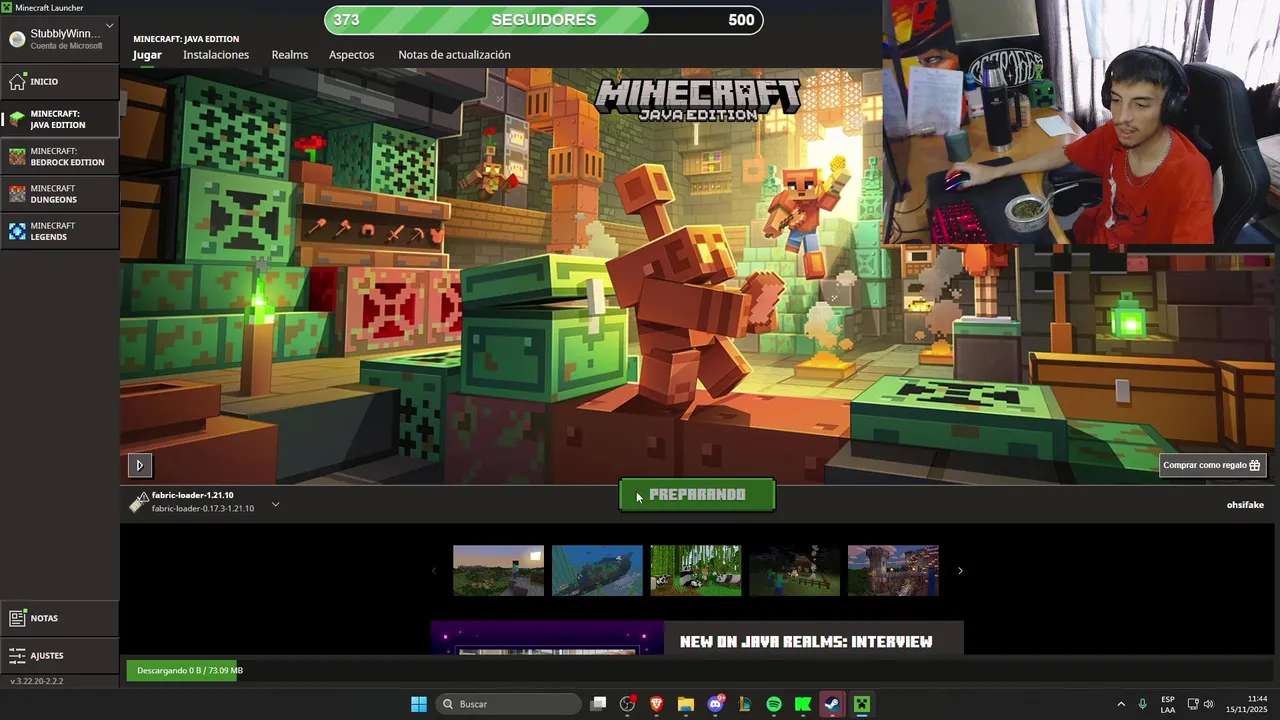Open Task View on taskbar
This screenshot has width=1280, height=720.
[598, 704]
